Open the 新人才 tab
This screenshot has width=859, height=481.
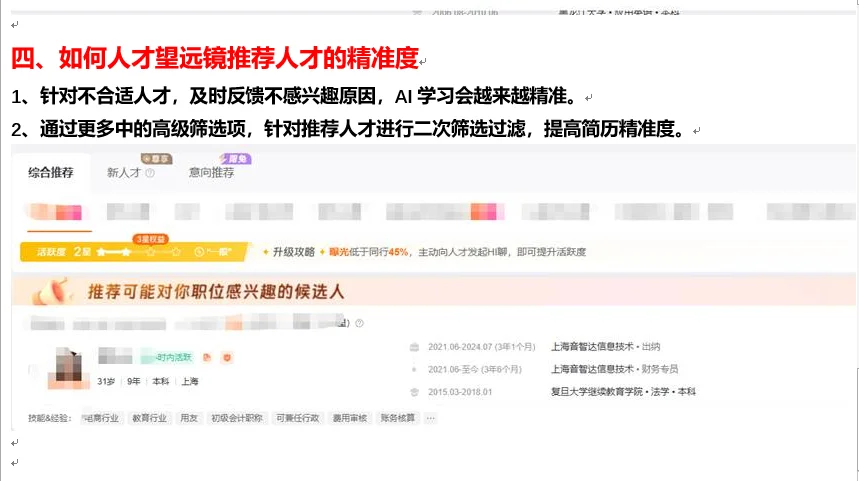tap(124, 173)
